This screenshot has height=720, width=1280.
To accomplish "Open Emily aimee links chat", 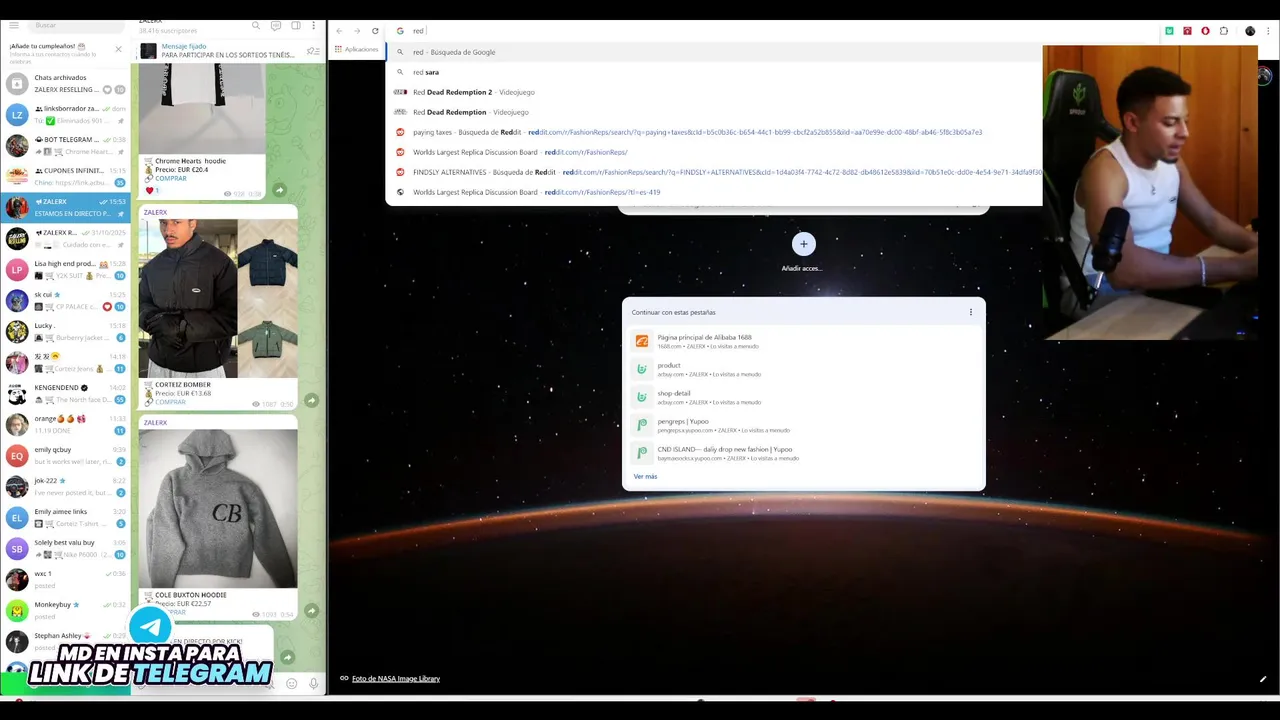I will (65, 517).
